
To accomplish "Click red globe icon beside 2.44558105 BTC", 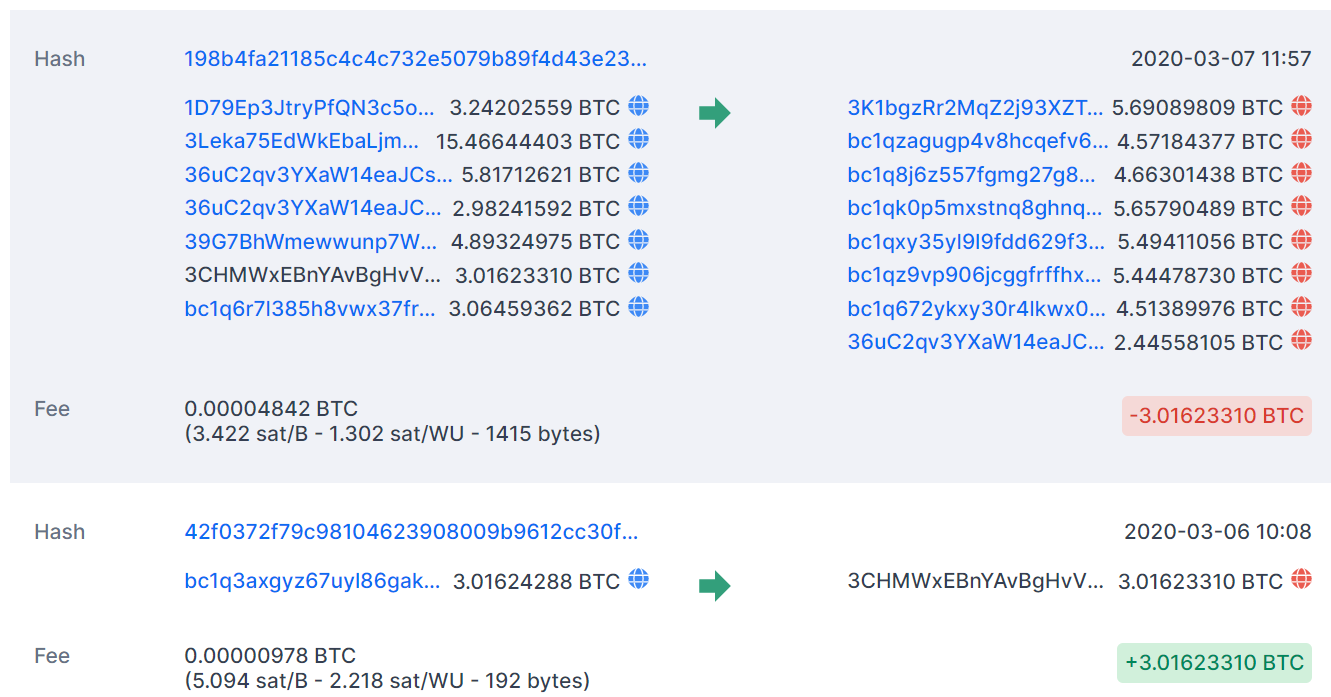I will 1301,341.
